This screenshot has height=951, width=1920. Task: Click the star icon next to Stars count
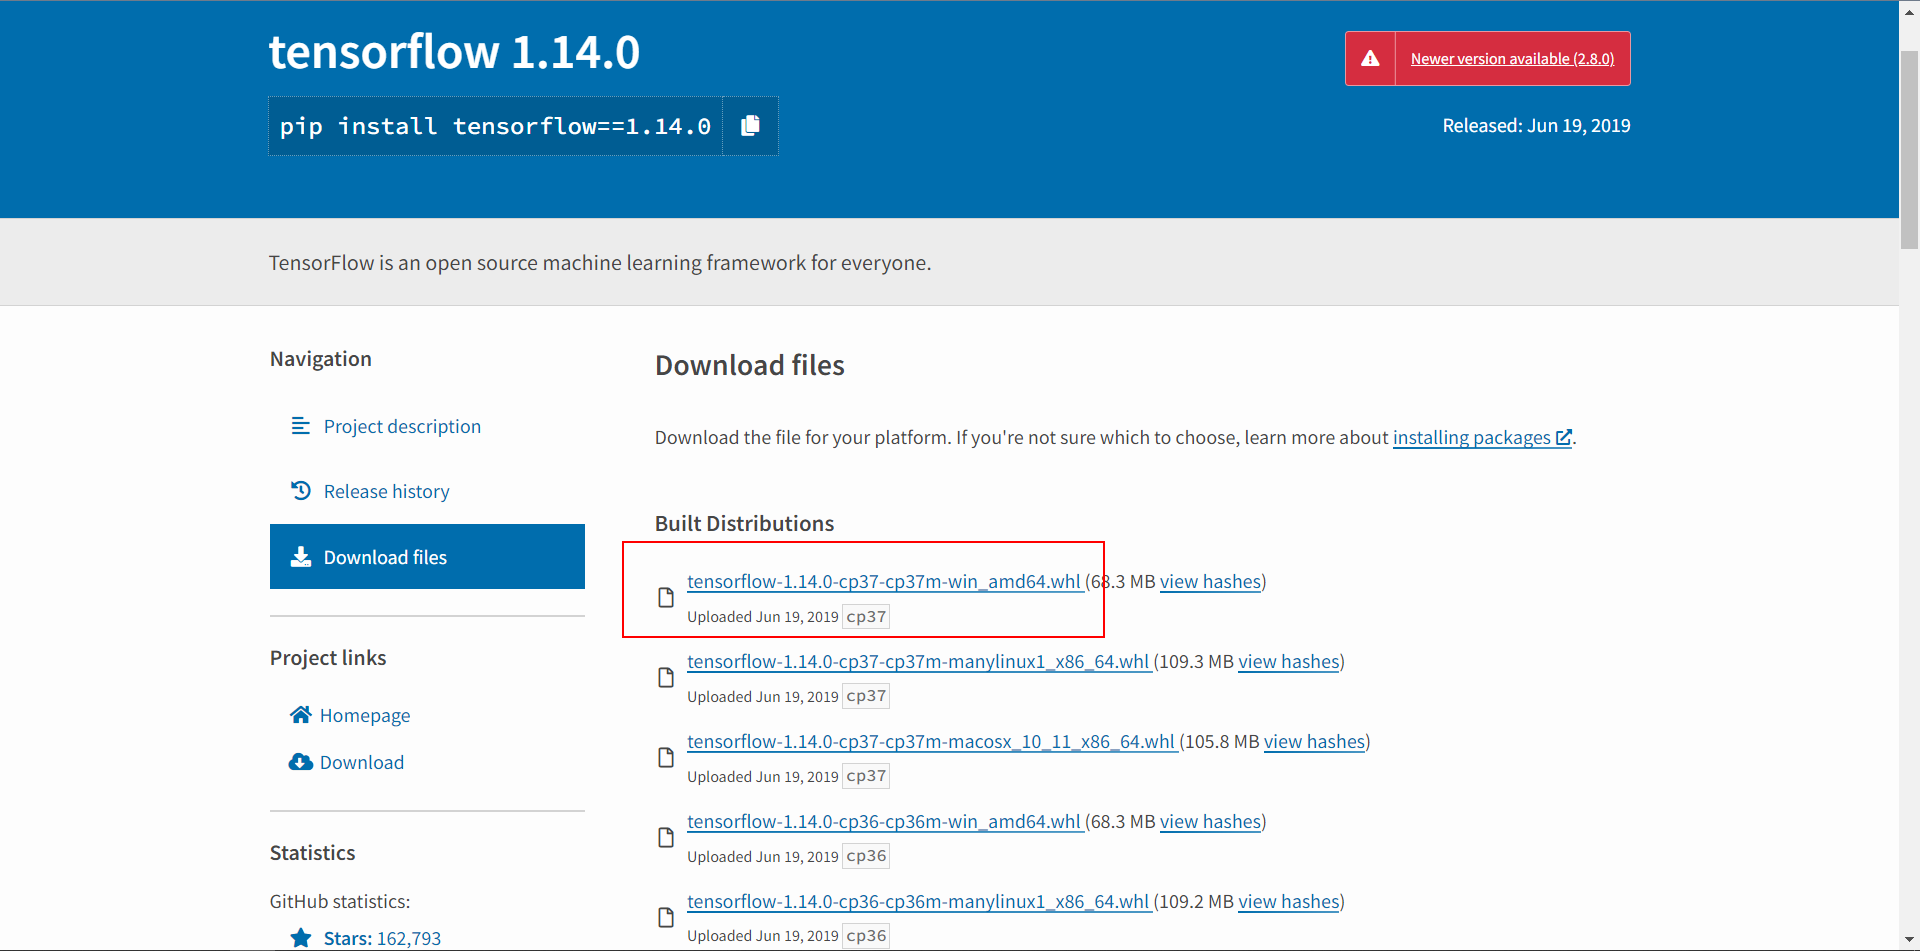click(x=301, y=937)
